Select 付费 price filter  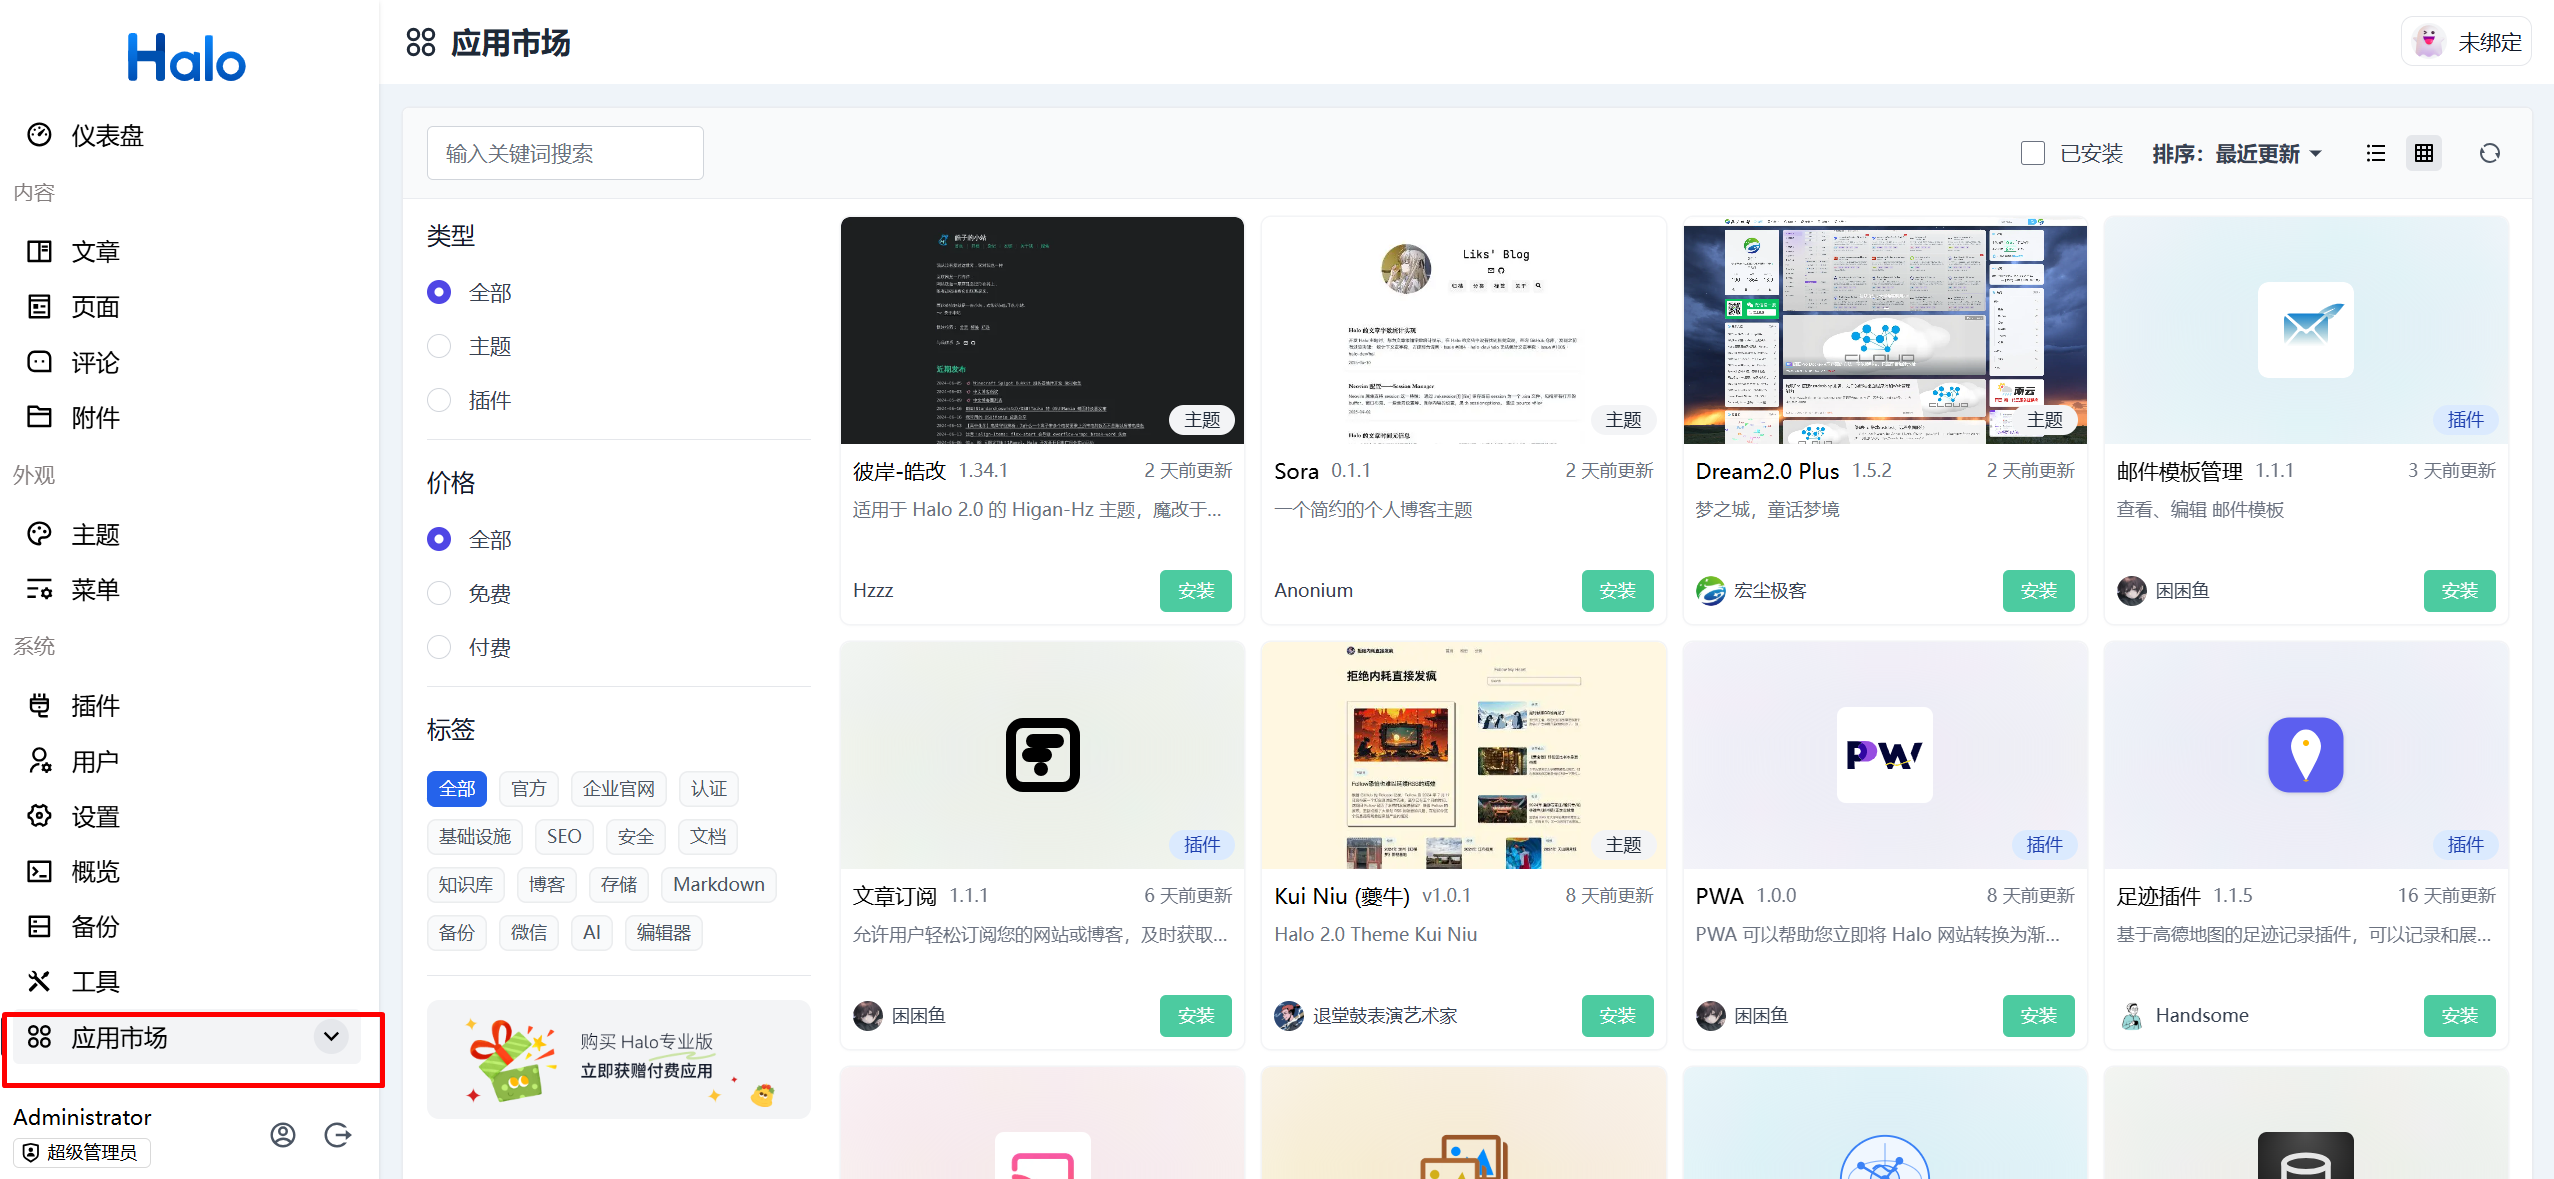439,647
